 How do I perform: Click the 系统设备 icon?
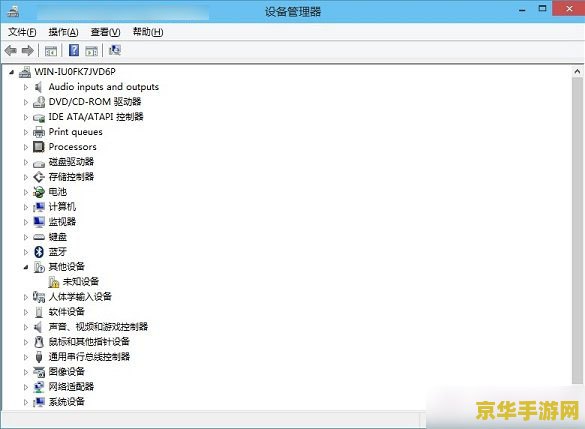[x=39, y=402]
